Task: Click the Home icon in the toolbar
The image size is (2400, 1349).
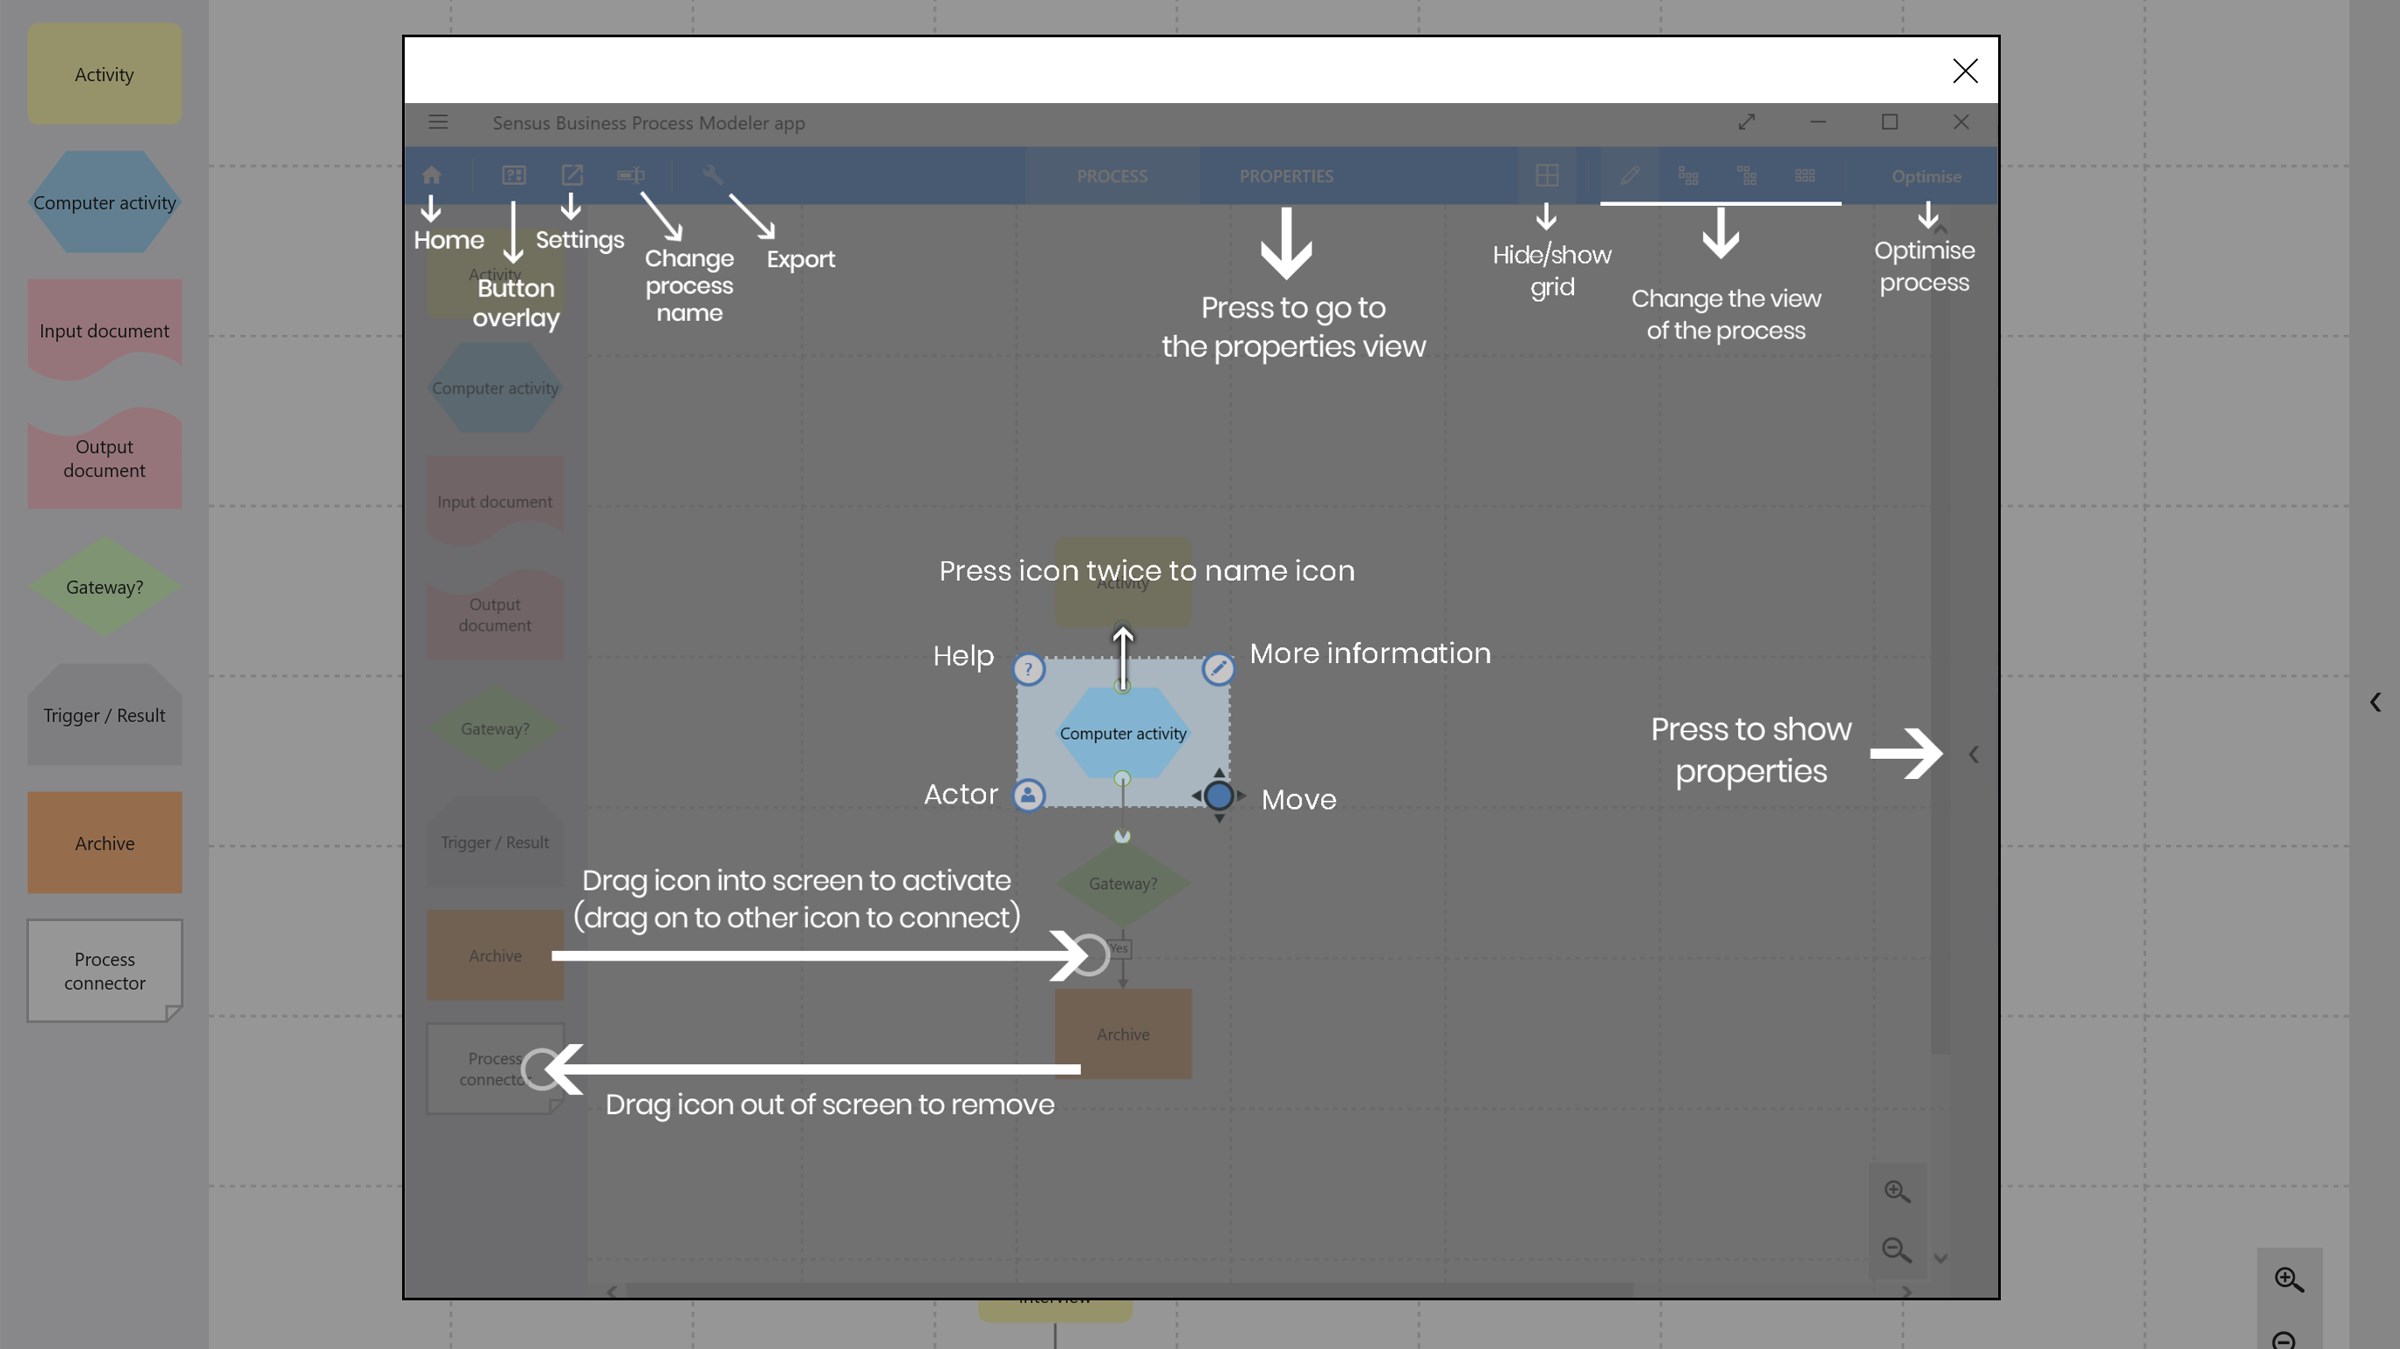Action: click(431, 175)
